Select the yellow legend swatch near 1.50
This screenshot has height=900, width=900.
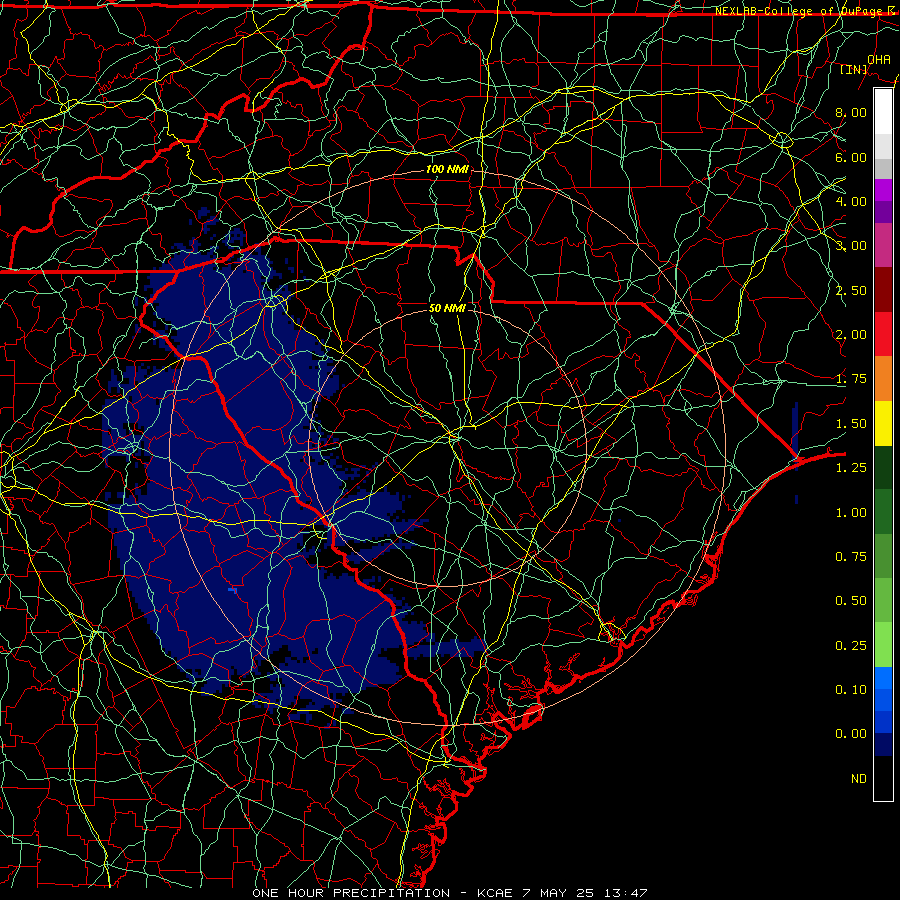click(x=883, y=423)
